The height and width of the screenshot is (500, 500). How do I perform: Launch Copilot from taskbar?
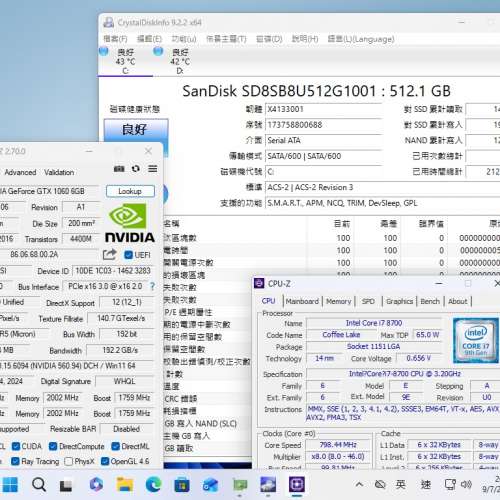(x=96, y=484)
